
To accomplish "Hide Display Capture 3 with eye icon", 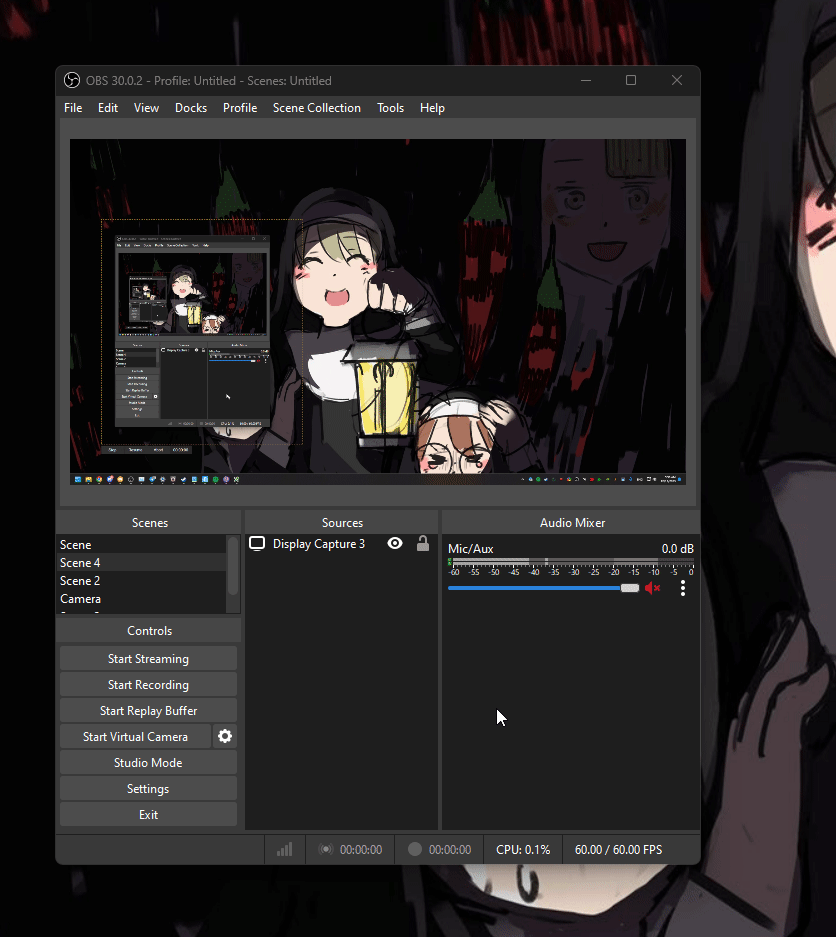I will point(395,543).
